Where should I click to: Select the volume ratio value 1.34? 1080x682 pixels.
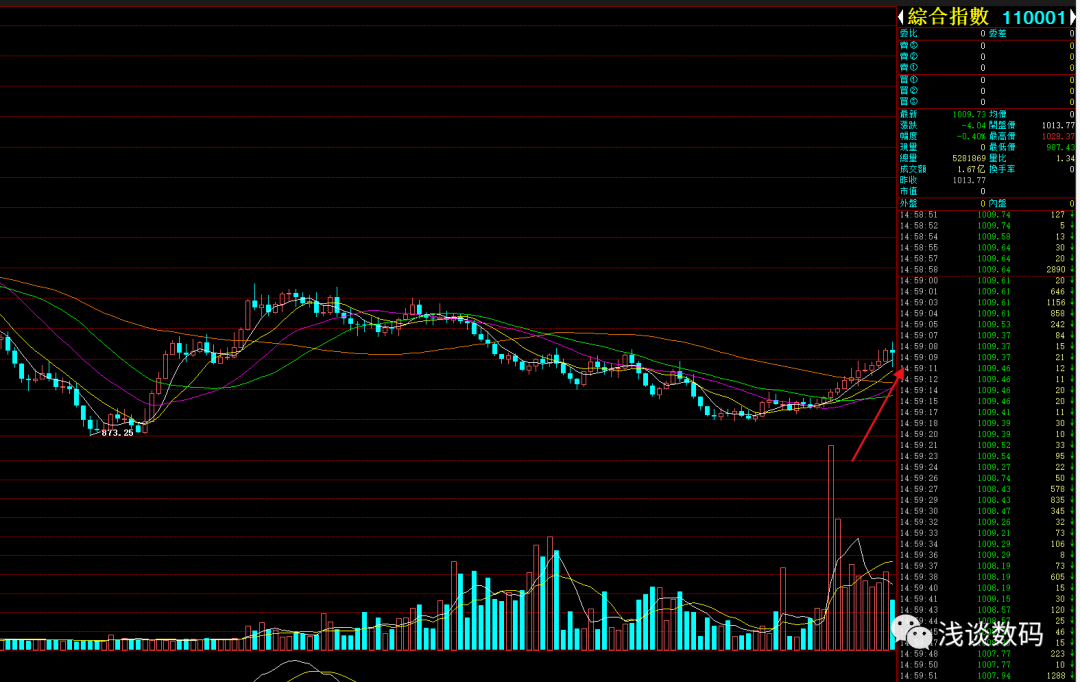tap(1064, 158)
